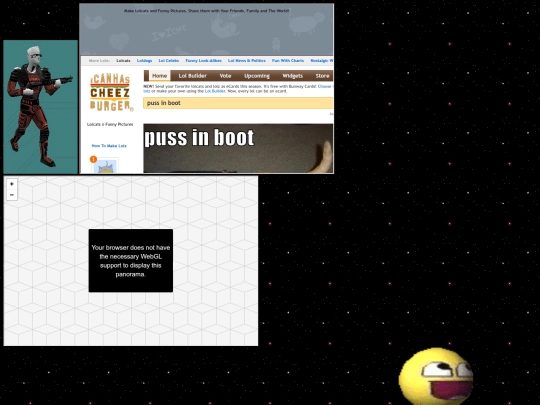Open the Lol Builder tab
Viewport: 540px width, 405px height.
tap(193, 76)
